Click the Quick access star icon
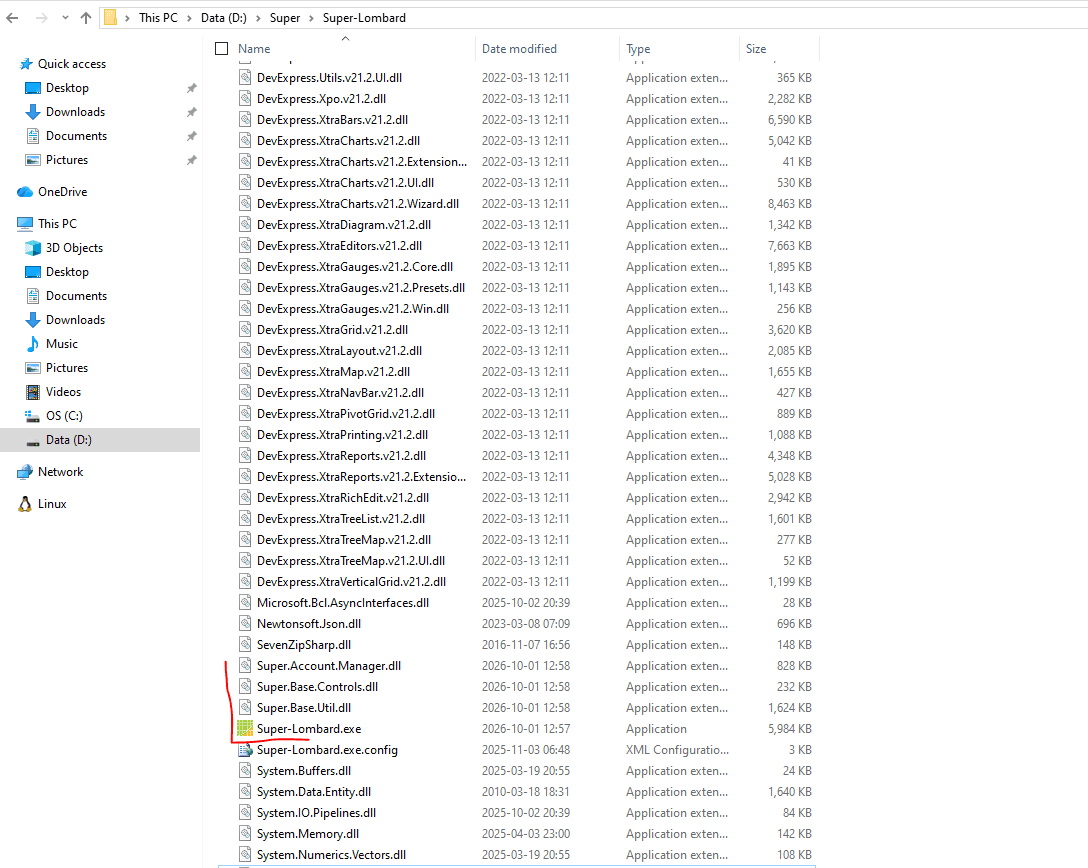 (x=26, y=64)
